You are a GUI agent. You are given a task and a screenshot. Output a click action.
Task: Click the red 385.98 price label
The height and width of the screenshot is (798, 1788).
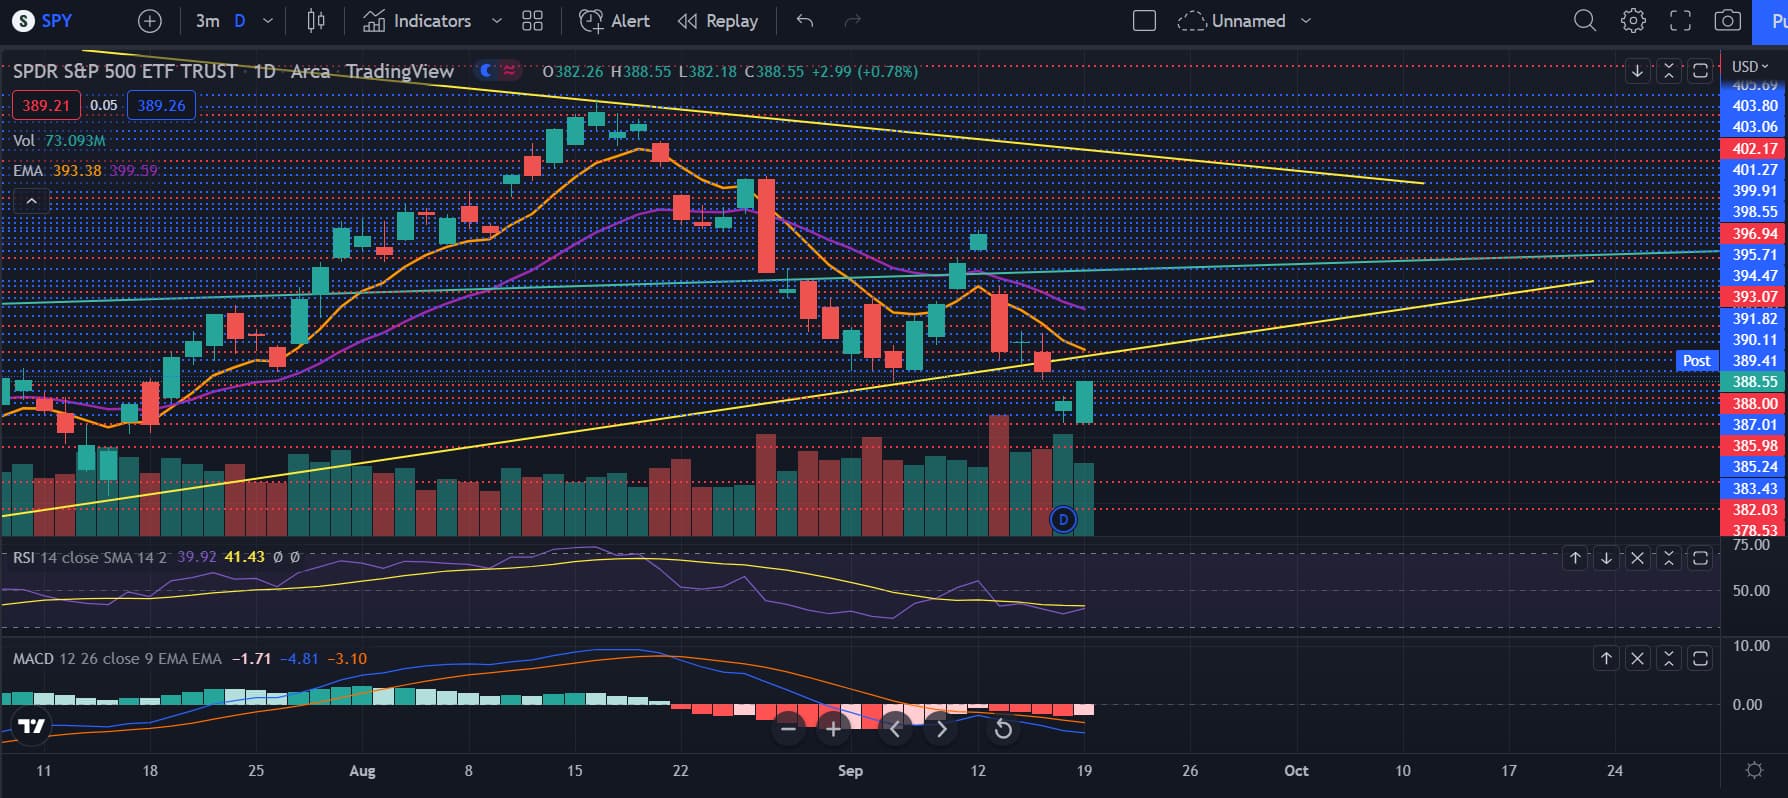(x=1755, y=446)
